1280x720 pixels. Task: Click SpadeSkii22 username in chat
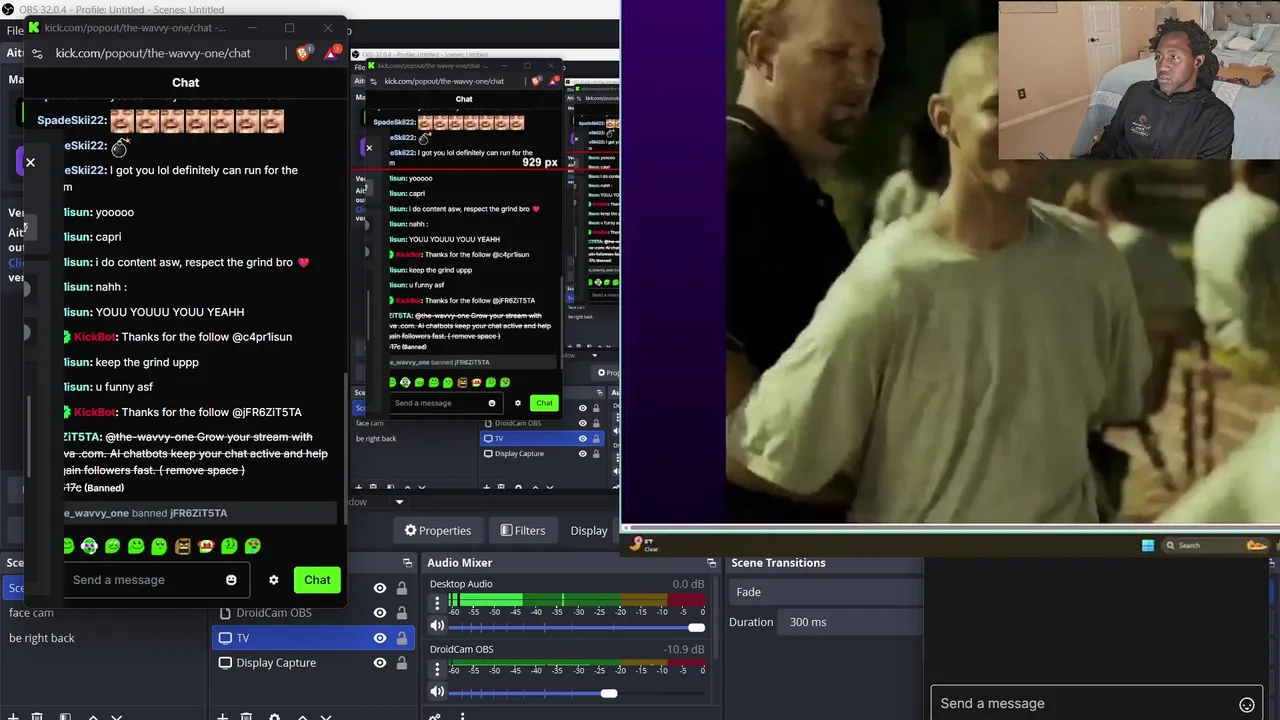click(71, 121)
